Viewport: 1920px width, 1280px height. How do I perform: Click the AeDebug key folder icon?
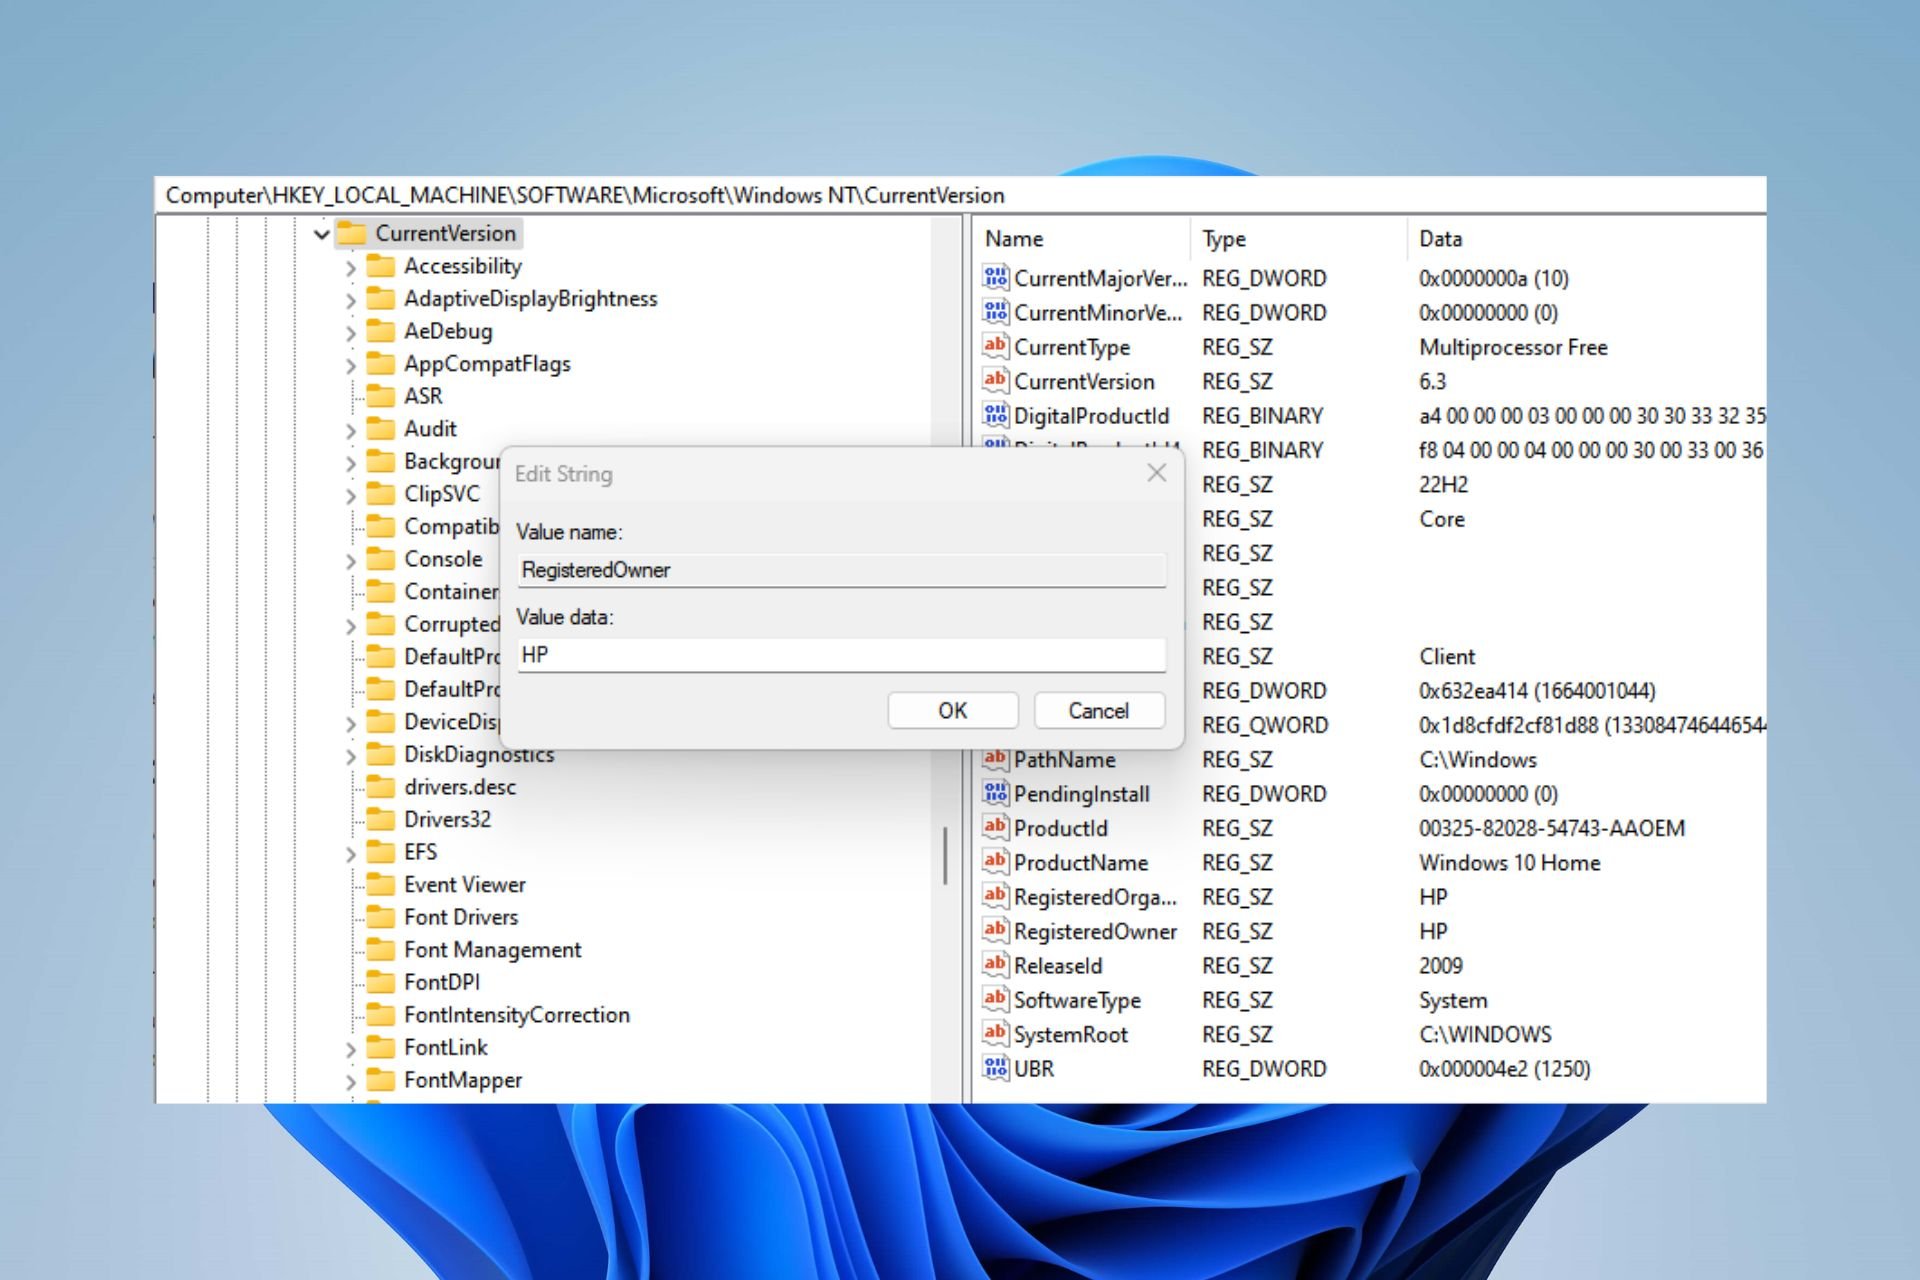pos(380,330)
